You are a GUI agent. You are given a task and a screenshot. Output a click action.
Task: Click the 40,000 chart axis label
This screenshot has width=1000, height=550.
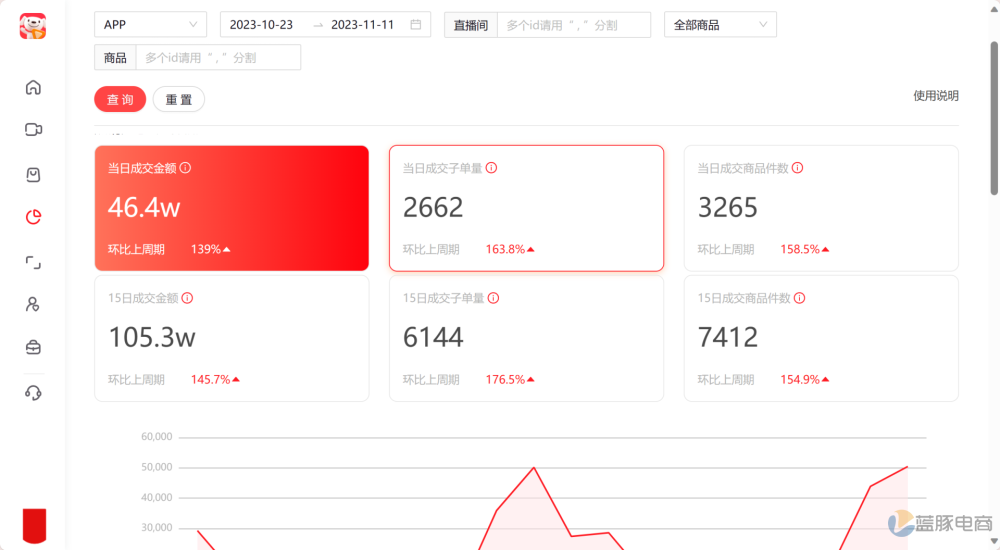pyautogui.click(x=156, y=497)
